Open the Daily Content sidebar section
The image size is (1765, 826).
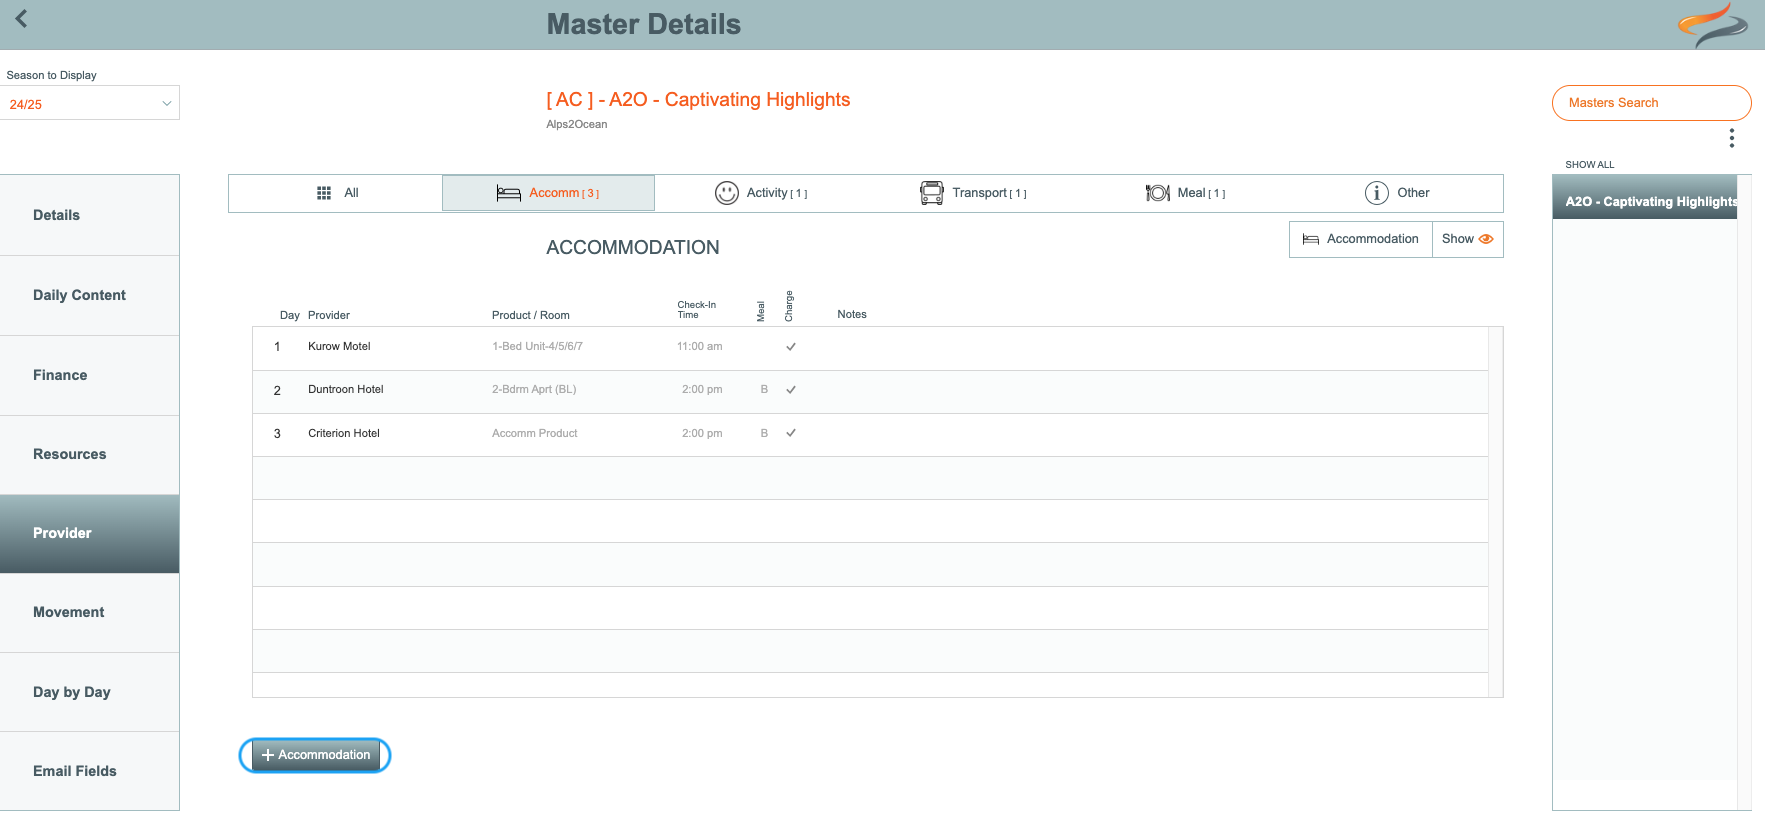click(90, 295)
